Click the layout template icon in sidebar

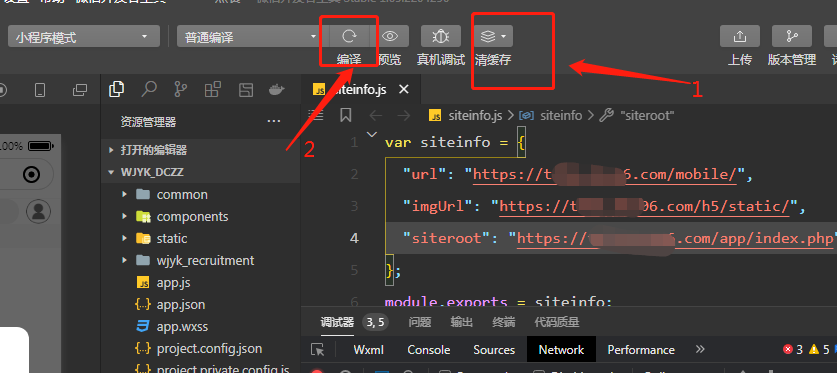[246, 89]
